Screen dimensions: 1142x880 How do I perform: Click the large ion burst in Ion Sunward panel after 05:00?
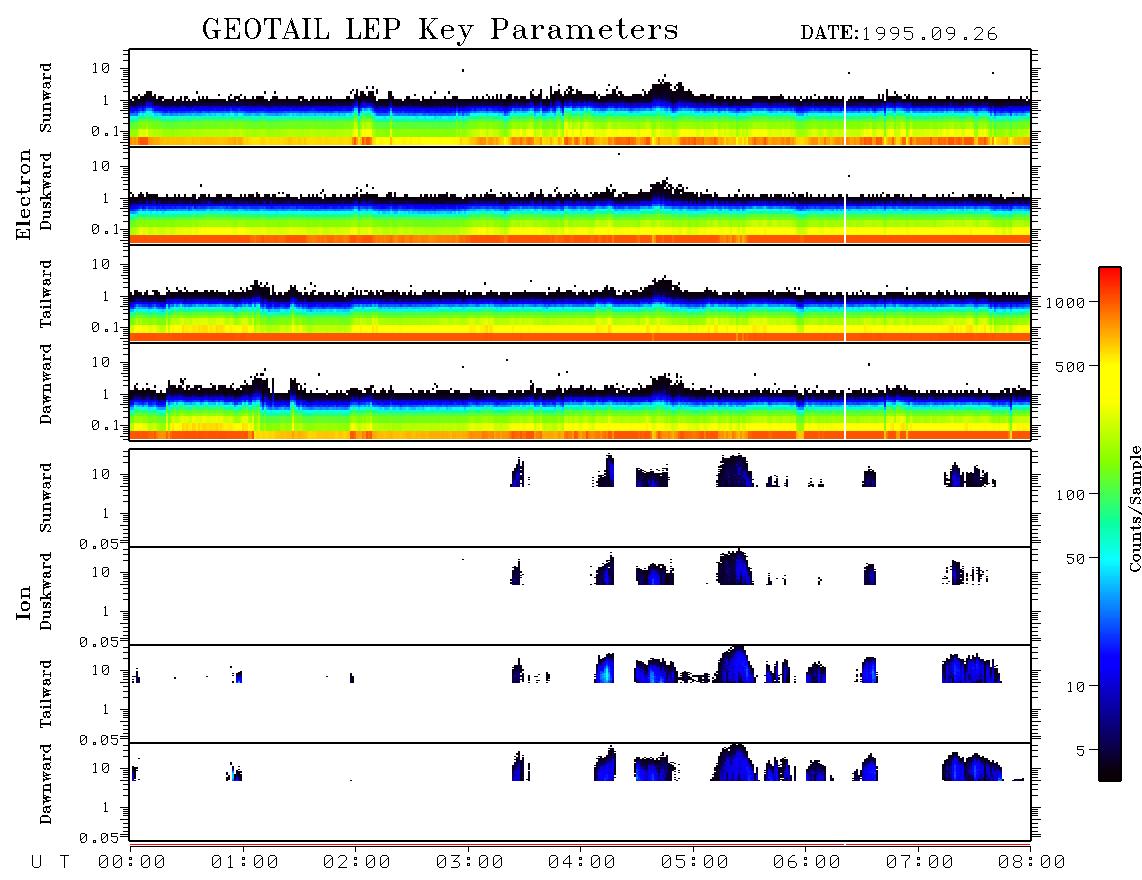point(734,471)
